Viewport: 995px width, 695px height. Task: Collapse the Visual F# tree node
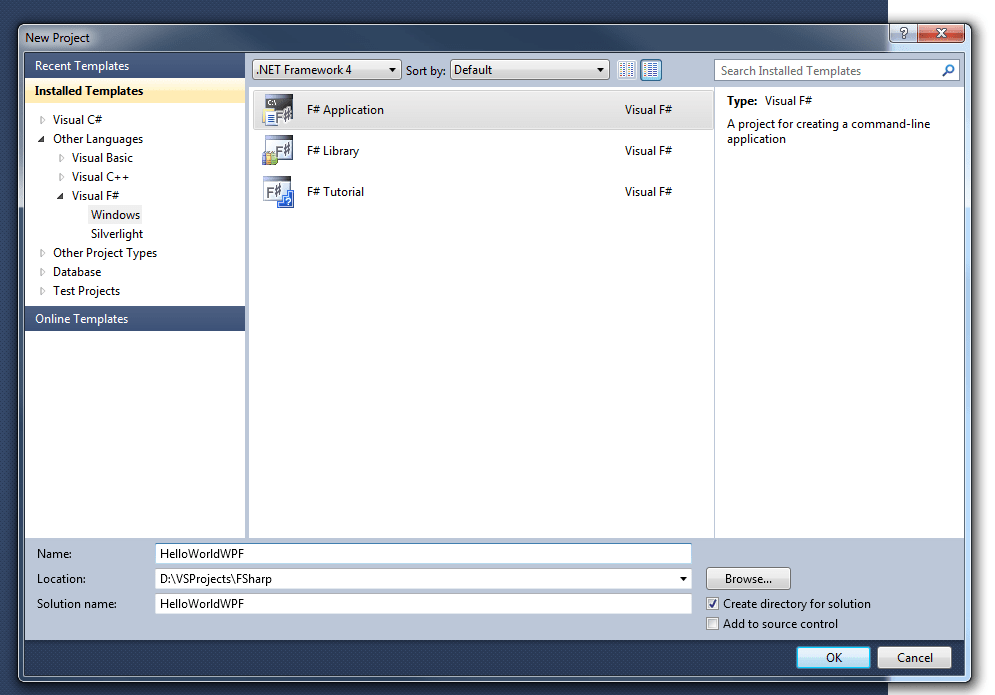(61, 196)
